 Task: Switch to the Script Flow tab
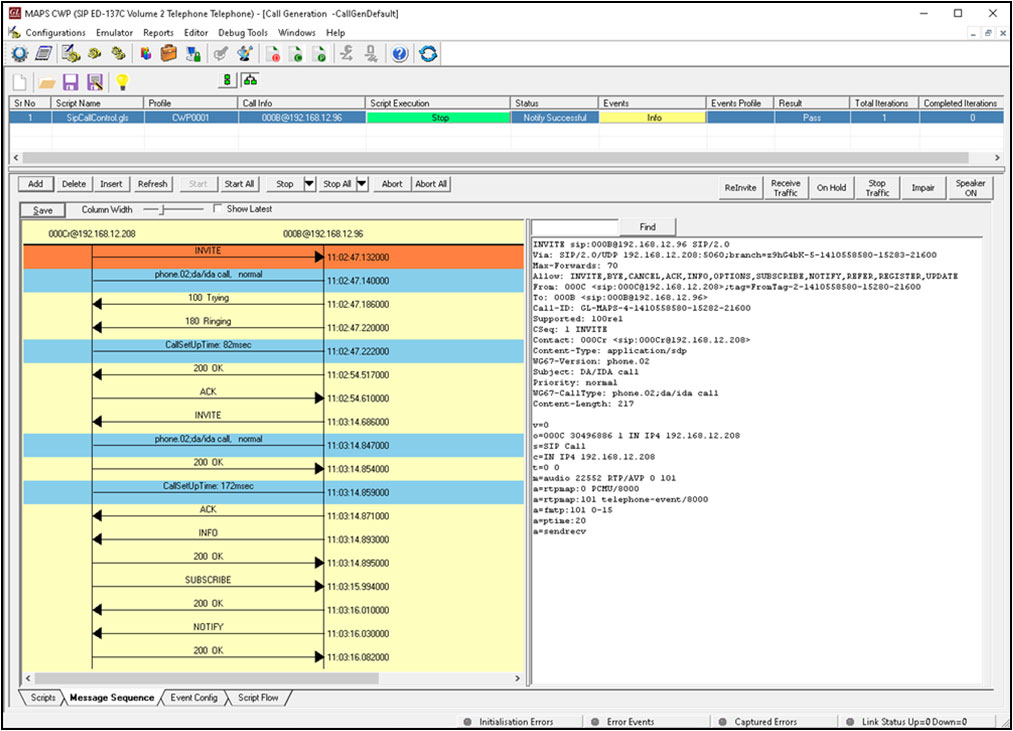pos(258,698)
